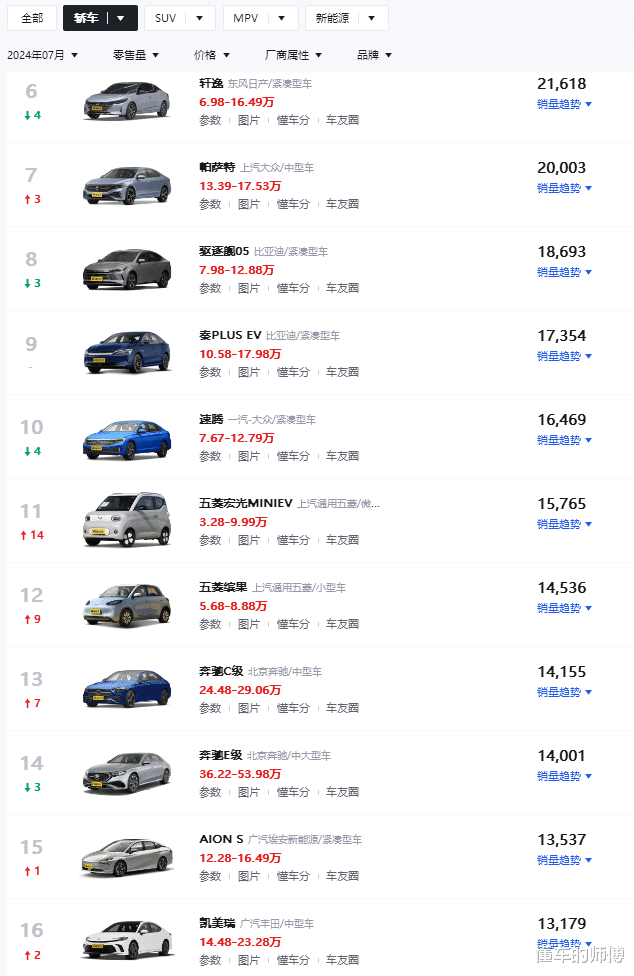This screenshot has height=976, width=634.
Task: Click the AION S sales figure 13,537
Action: 562,840
